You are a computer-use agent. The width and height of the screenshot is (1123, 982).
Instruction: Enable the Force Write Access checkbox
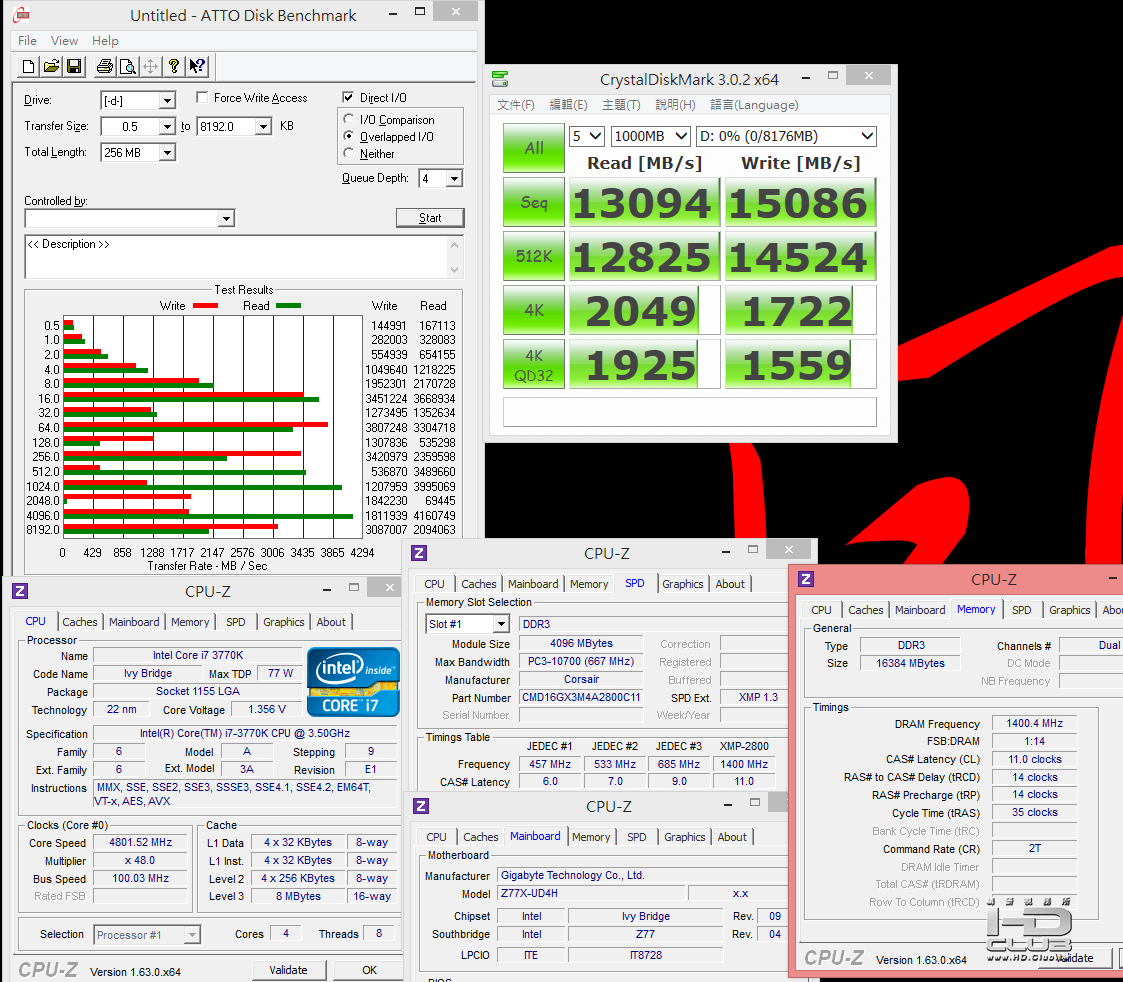[x=202, y=98]
